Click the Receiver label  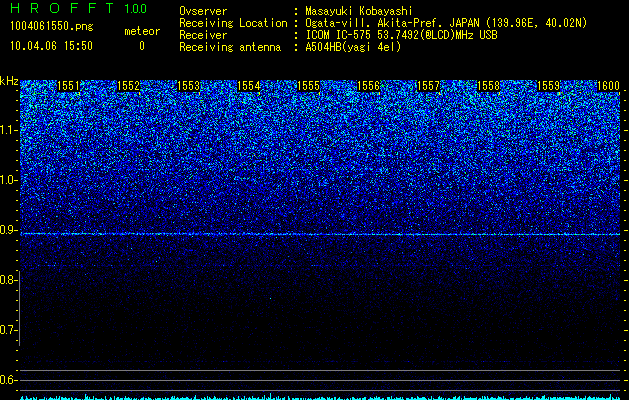point(203,35)
